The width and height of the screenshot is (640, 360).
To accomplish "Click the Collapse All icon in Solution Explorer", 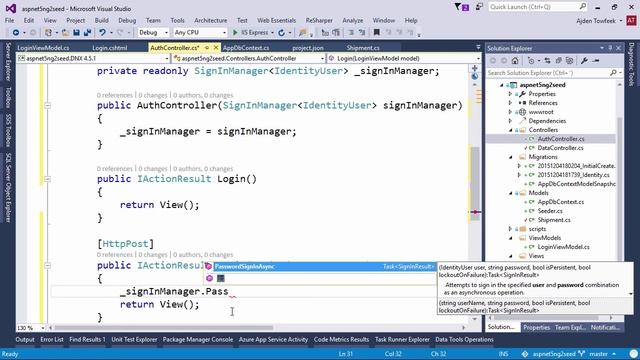I will tap(558, 61).
